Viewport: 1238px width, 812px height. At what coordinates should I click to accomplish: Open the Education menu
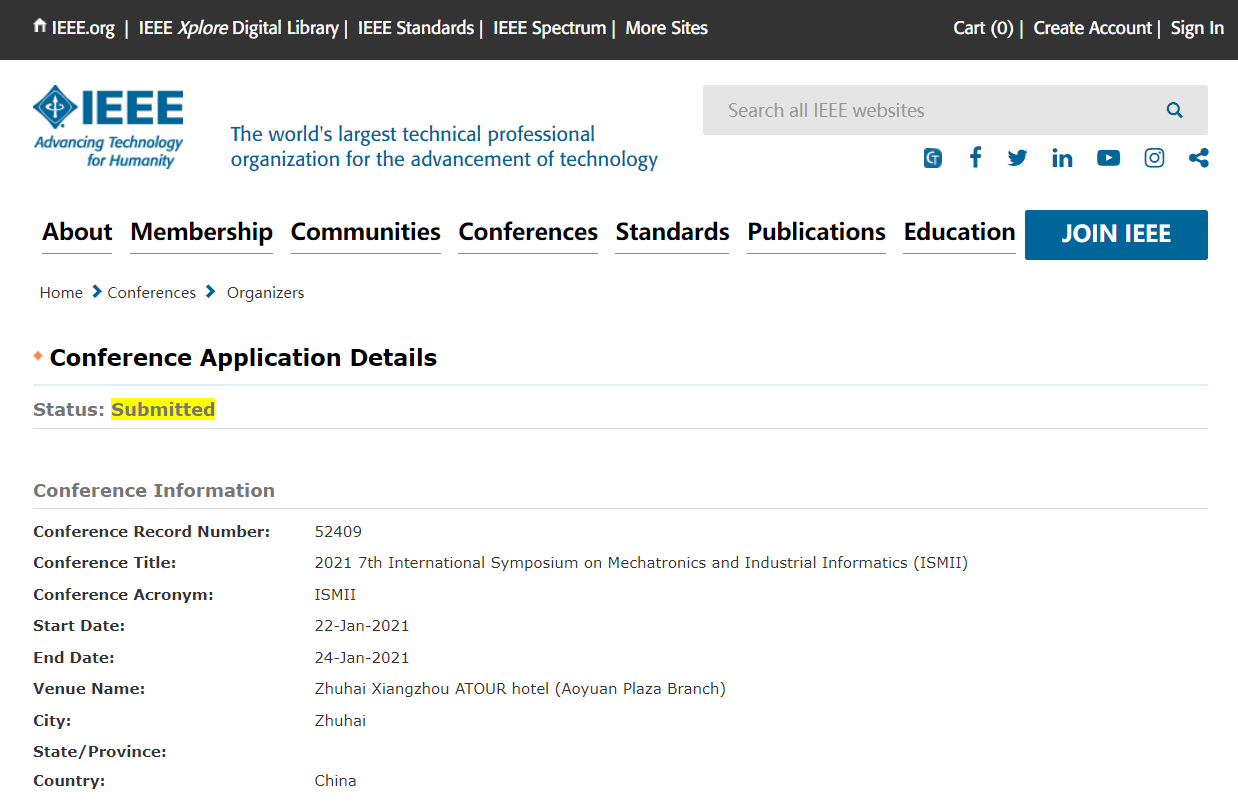tap(959, 232)
